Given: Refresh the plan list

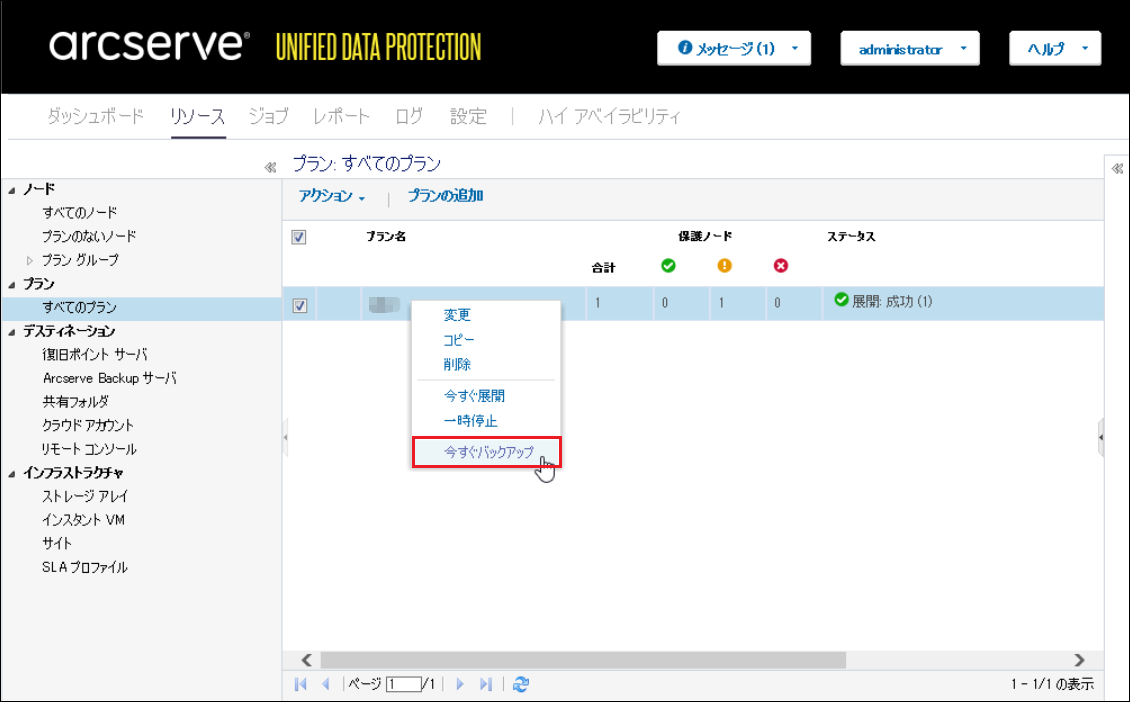Looking at the screenshot, I should pyautogui.click(x=521, y=684).
